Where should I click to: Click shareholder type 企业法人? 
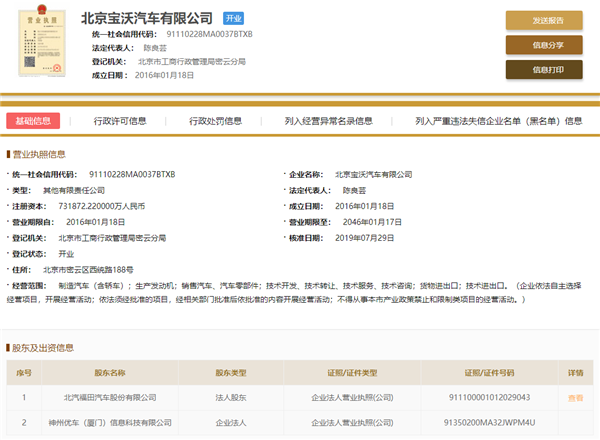pyautogui.click(x=231, y=423)
